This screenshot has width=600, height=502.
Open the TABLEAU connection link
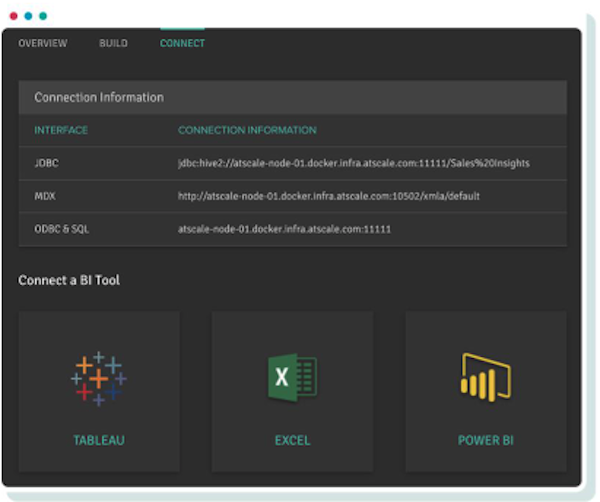point(99,440)
